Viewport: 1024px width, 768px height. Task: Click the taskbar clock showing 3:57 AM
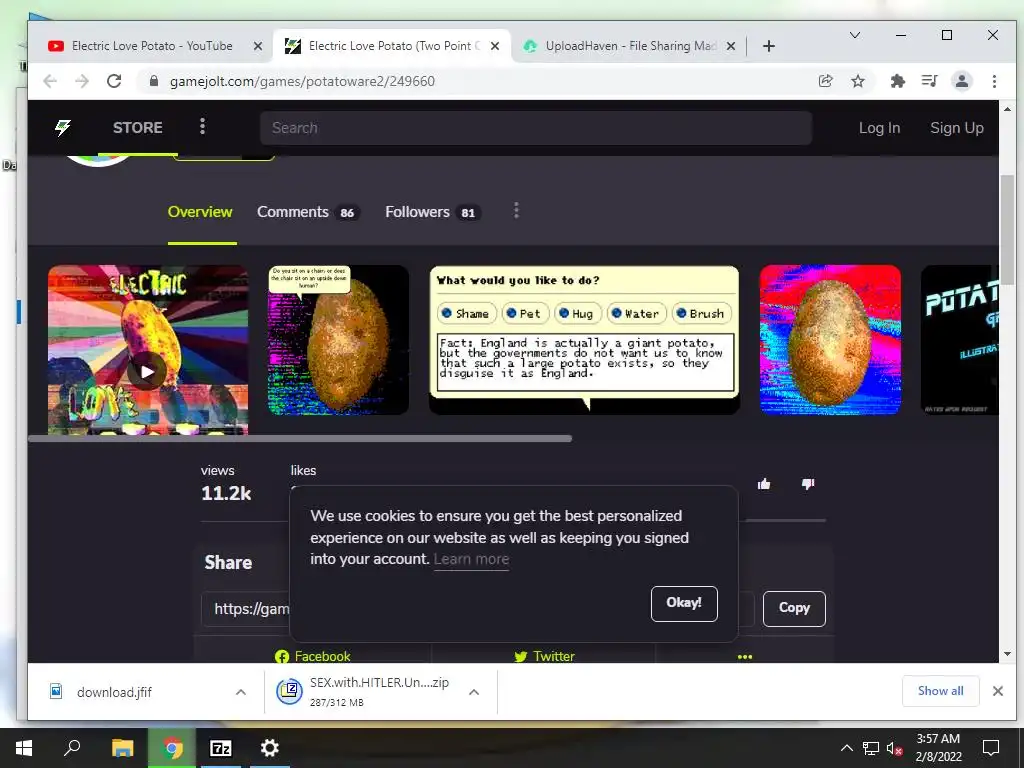[938, 748]
